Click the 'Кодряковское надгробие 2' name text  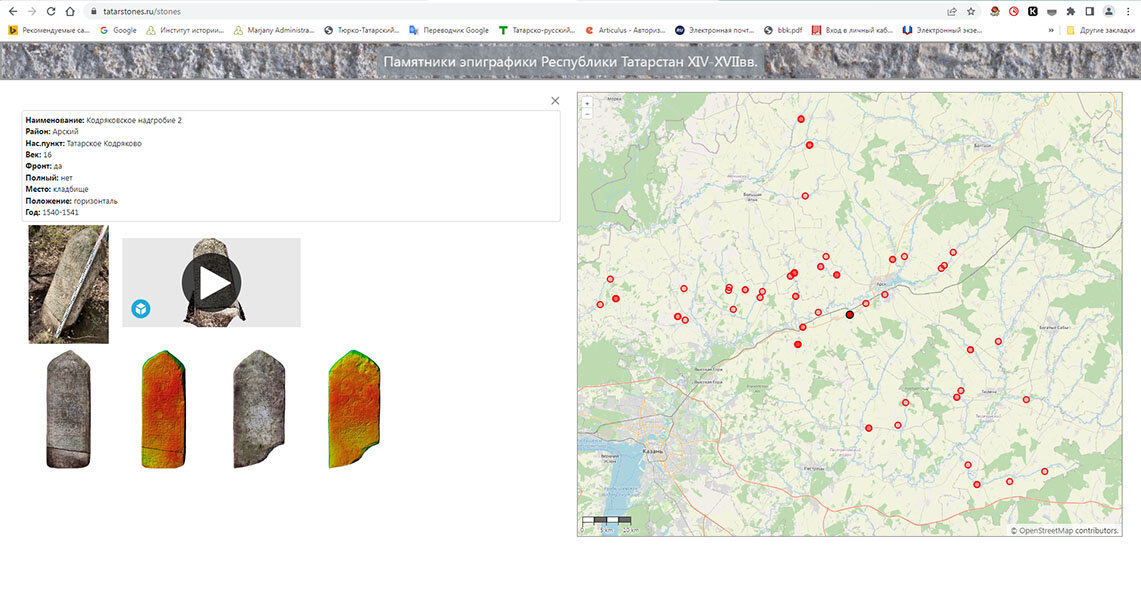[x=134, y=120]
